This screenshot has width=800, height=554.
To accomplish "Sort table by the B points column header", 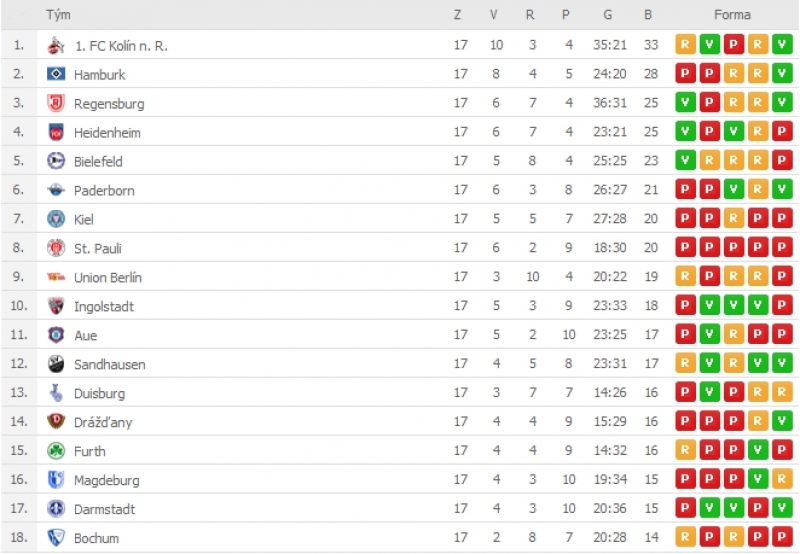I will (648, 15).
